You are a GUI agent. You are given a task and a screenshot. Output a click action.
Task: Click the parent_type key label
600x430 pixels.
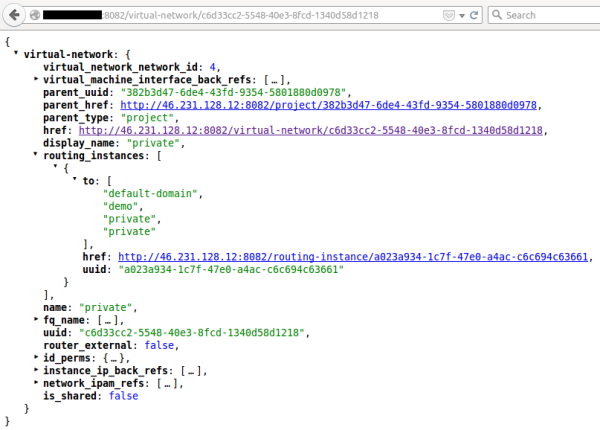(x=76, y=118)
